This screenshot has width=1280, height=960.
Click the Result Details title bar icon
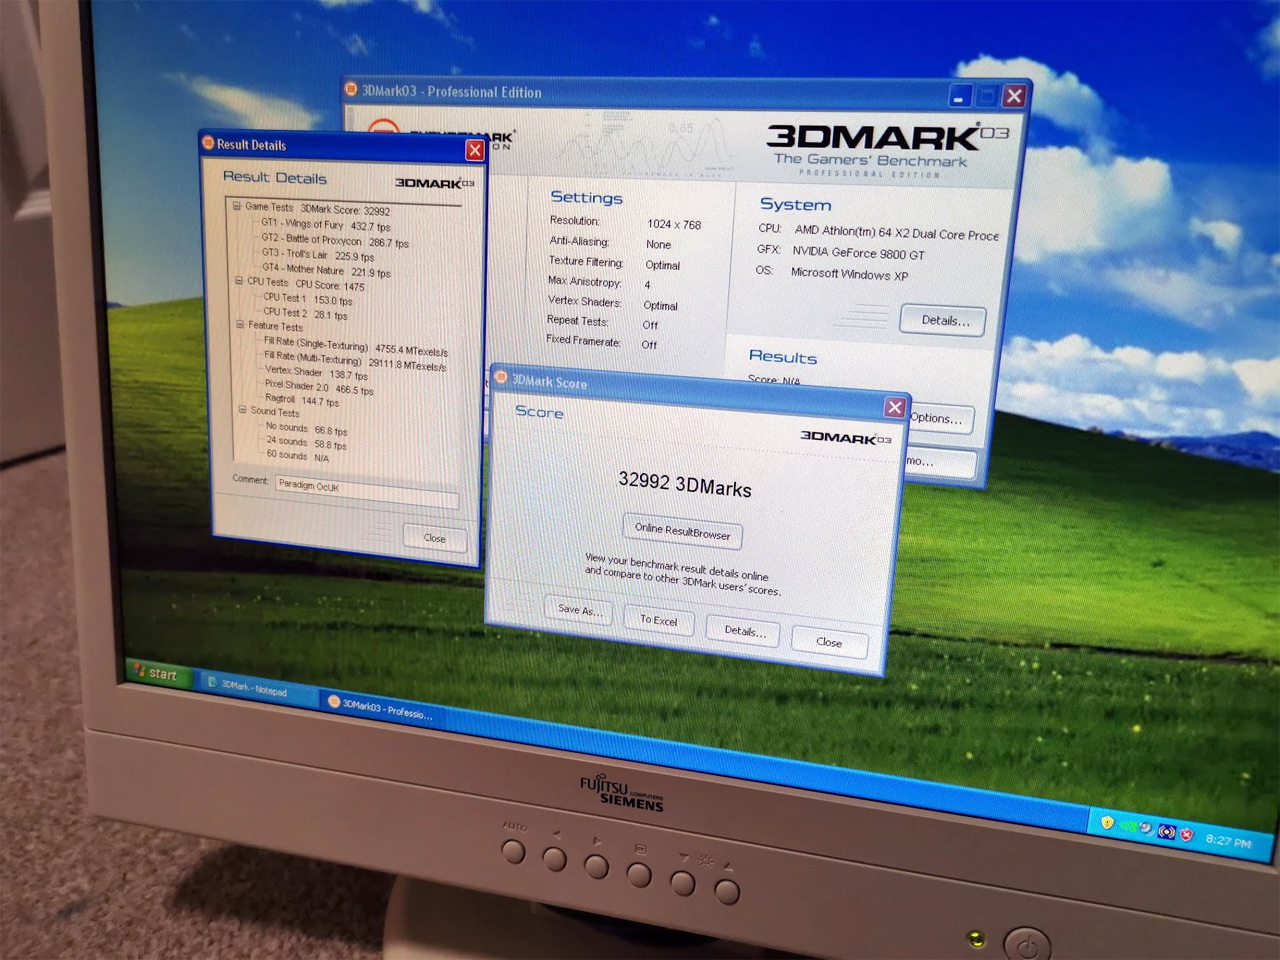pos(208,143)
